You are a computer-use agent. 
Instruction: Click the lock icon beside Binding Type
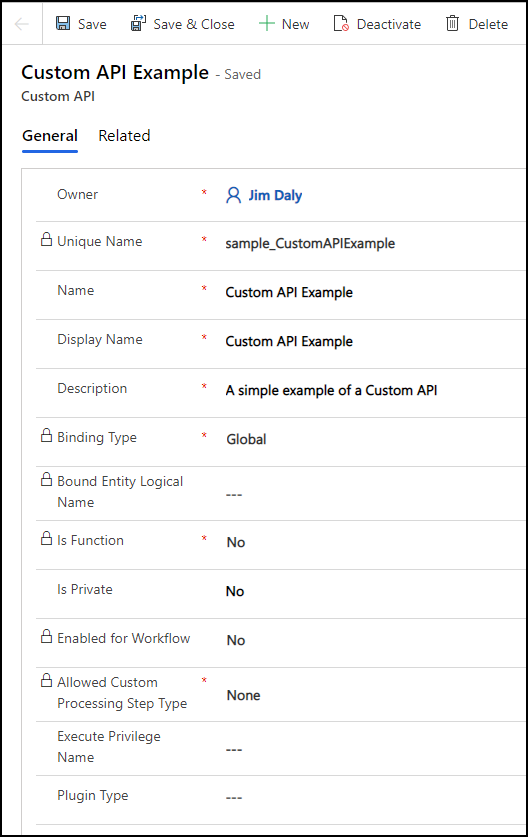point(46,435)
